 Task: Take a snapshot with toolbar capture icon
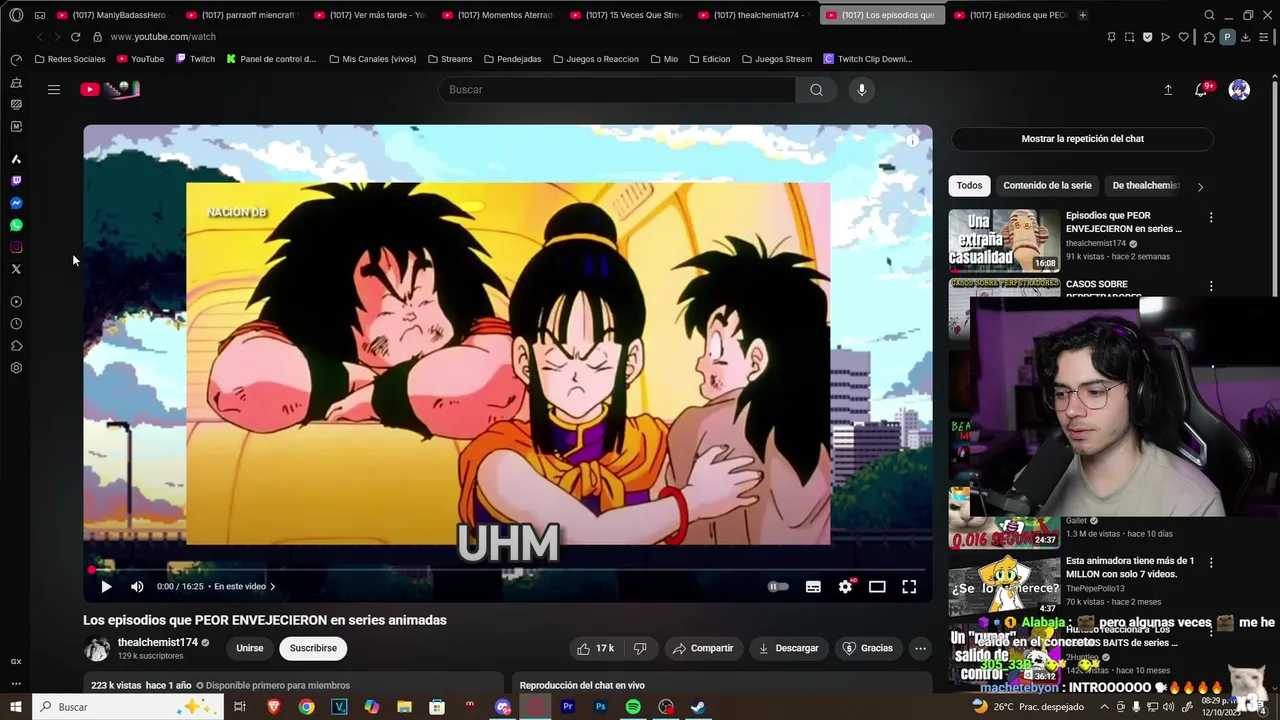point(1129,37)
